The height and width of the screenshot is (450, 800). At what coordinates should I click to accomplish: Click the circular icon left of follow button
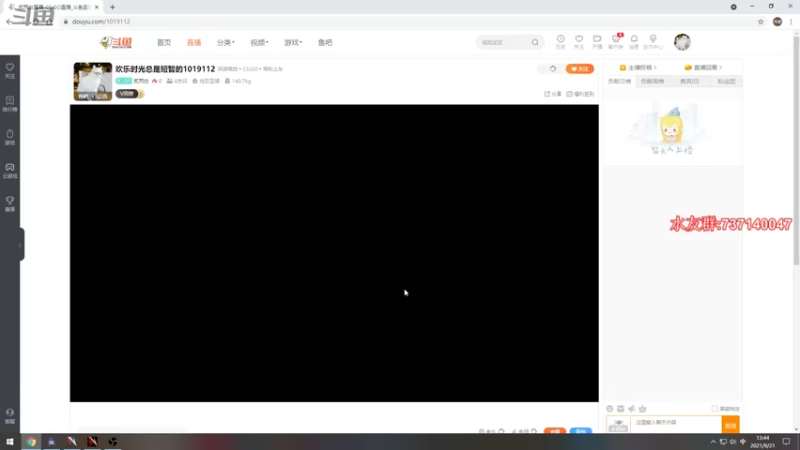552,69
